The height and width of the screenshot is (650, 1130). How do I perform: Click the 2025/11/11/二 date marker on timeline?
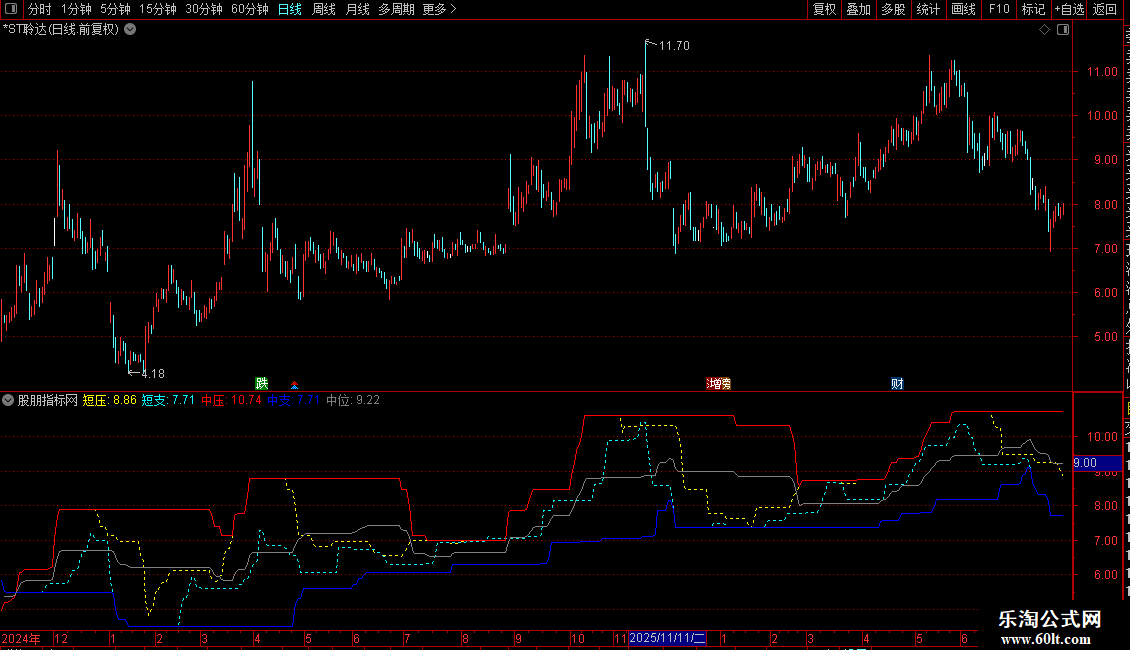coord(667,638)
